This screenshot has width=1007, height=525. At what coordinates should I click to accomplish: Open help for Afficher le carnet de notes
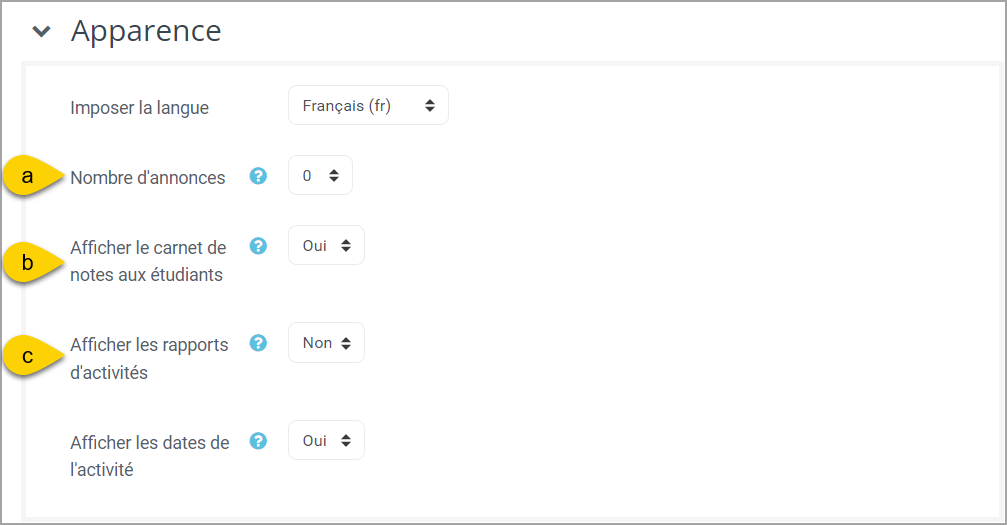point(258,245)
